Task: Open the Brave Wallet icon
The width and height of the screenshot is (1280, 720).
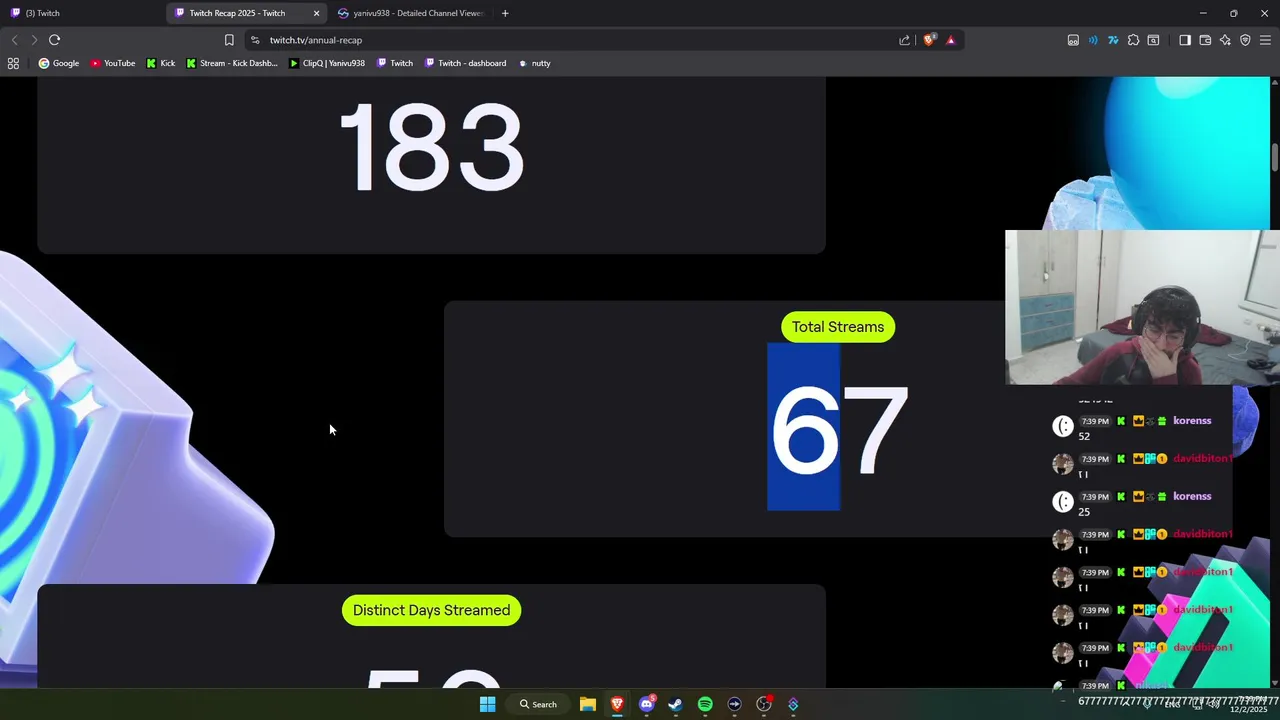Action: tap(1205, 40)
